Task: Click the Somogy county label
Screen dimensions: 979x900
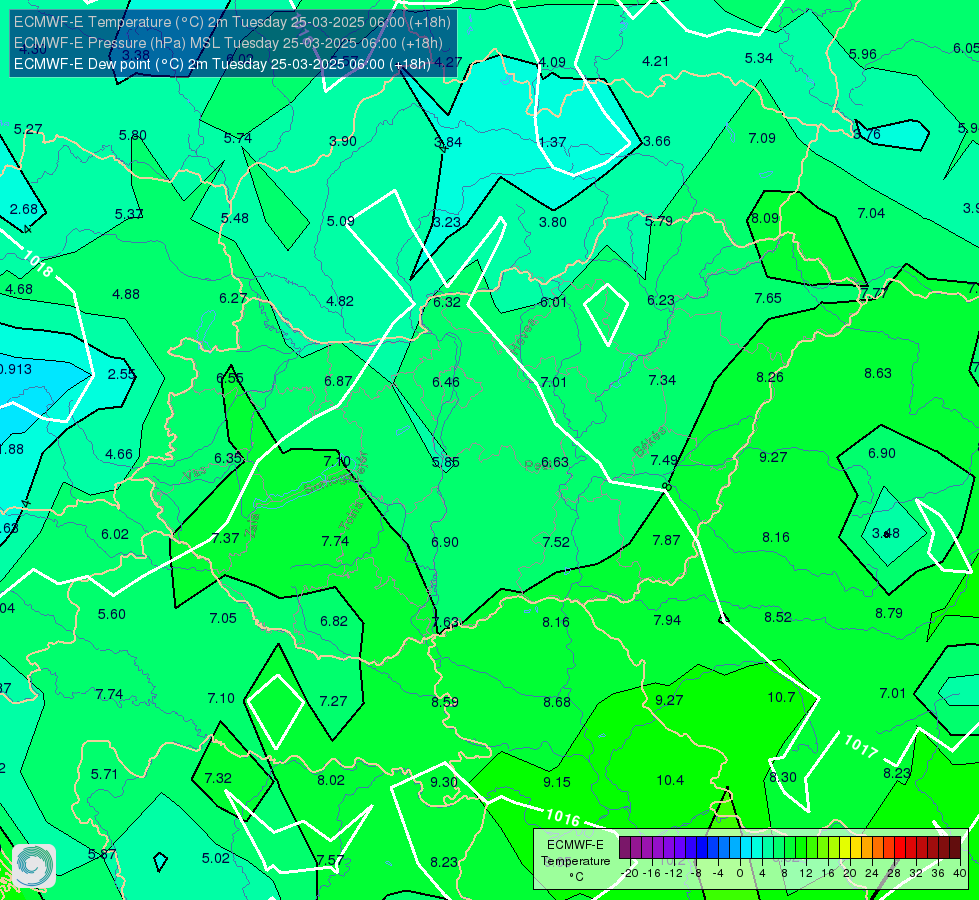Action: [328, 482]
